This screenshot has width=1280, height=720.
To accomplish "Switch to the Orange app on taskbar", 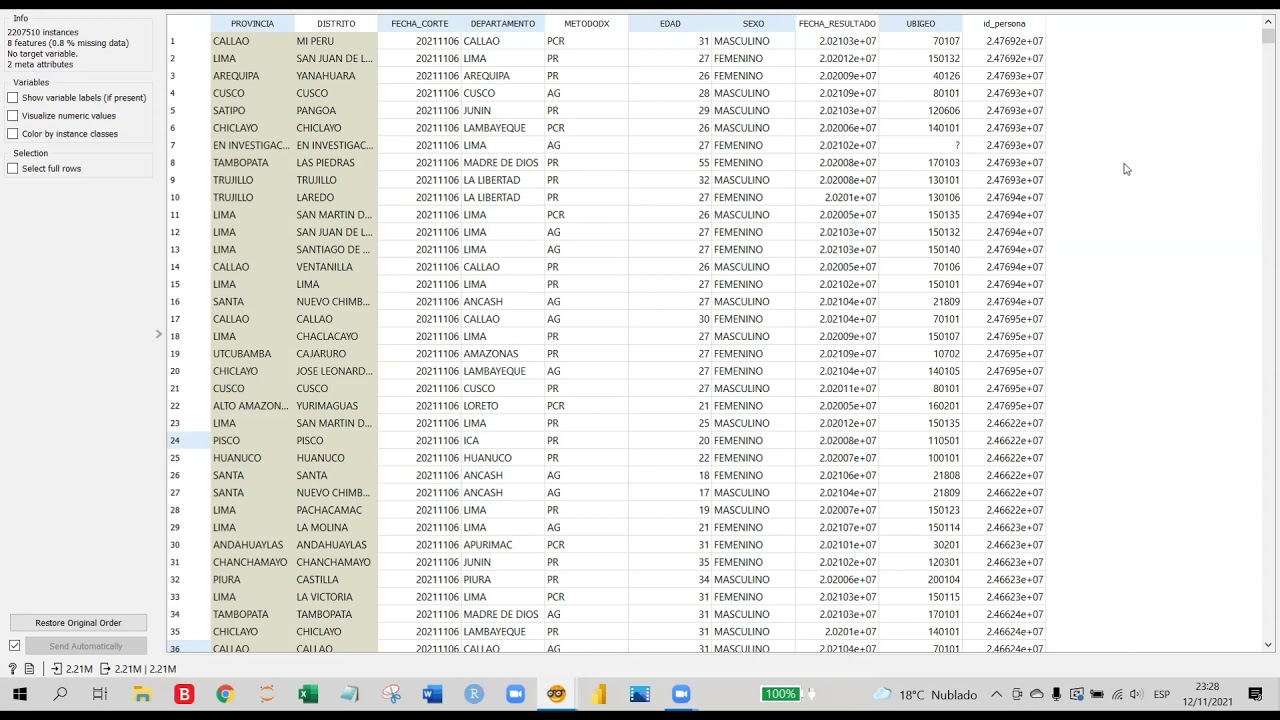I will click(x=557, y=694).
